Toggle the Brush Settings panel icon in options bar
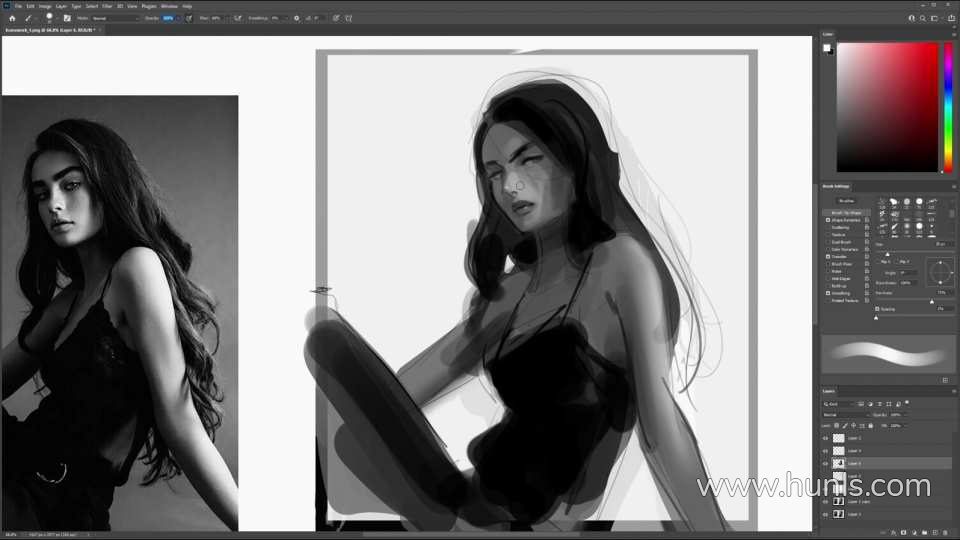The width and height of the screenshot is (960, 540). (67, 18)
